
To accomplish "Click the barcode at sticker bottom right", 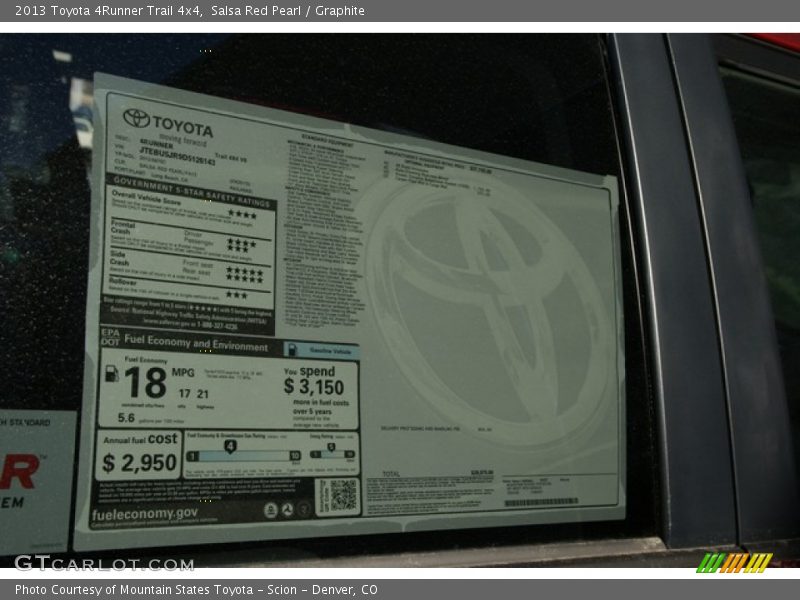I will [x=540, y=502].
